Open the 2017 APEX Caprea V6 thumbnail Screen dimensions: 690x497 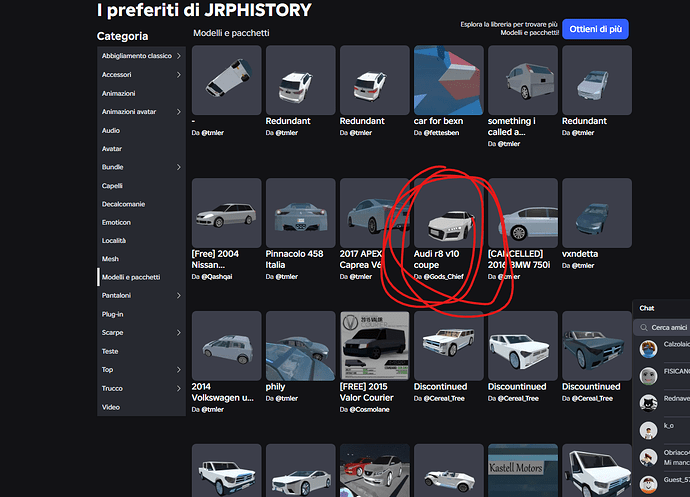374,213
